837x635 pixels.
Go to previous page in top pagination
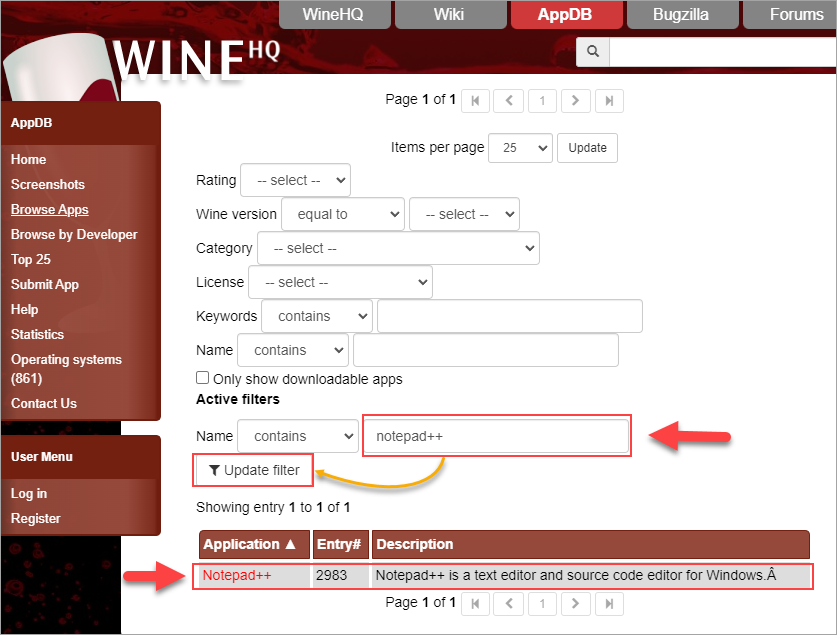pos(509,100)
